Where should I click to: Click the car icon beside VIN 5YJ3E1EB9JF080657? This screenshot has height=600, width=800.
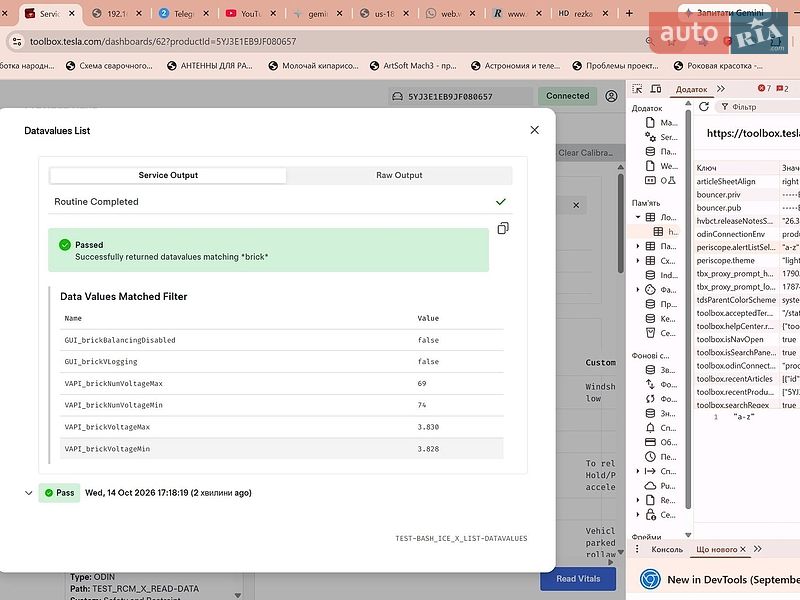pyautogui.click(x=397, y=96)
